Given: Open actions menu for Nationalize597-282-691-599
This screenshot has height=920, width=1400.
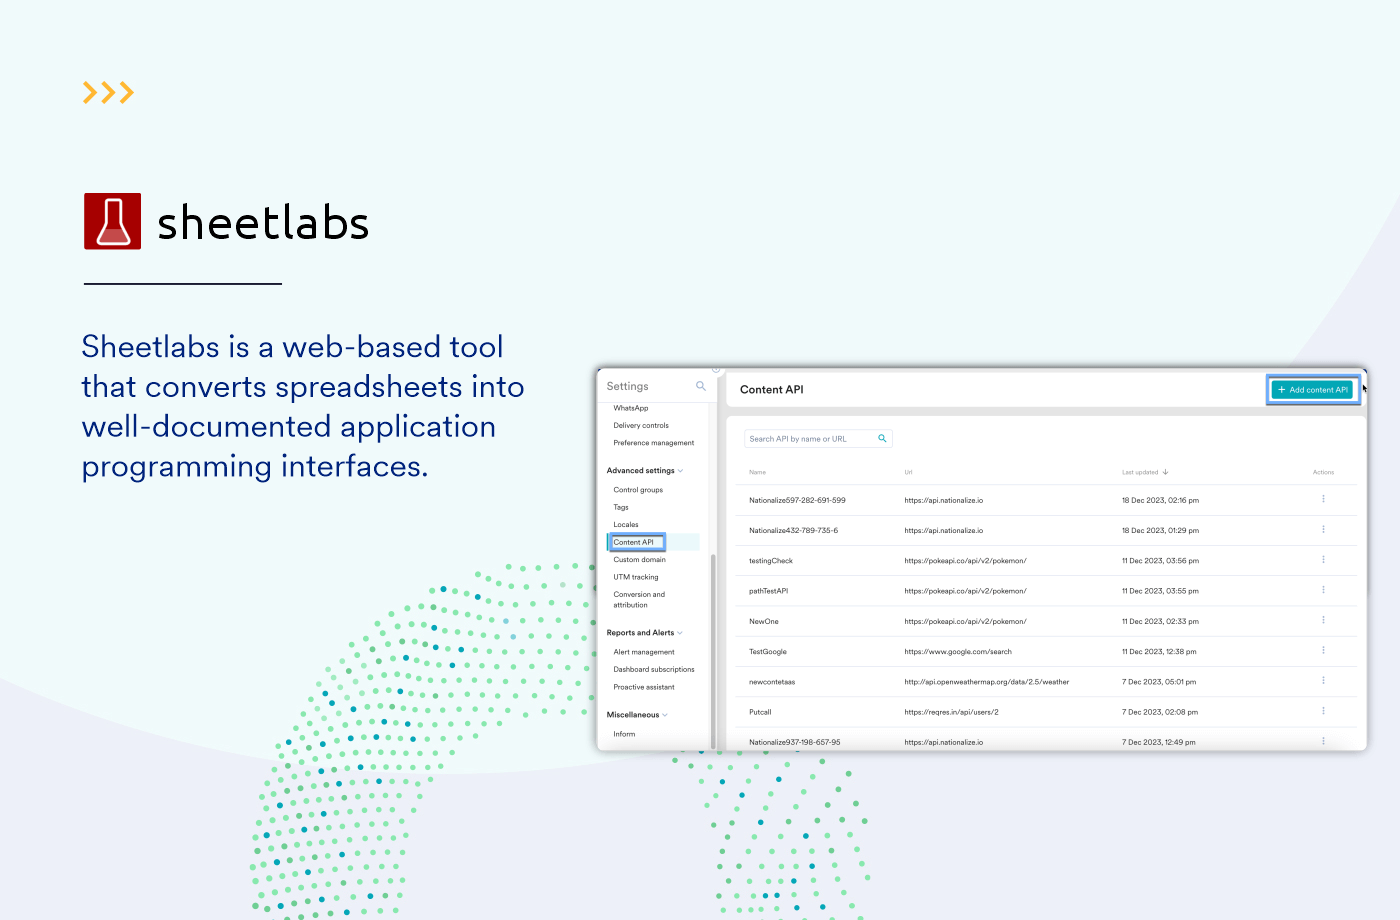Looking at the screenshot, I should pos(1323,499).
